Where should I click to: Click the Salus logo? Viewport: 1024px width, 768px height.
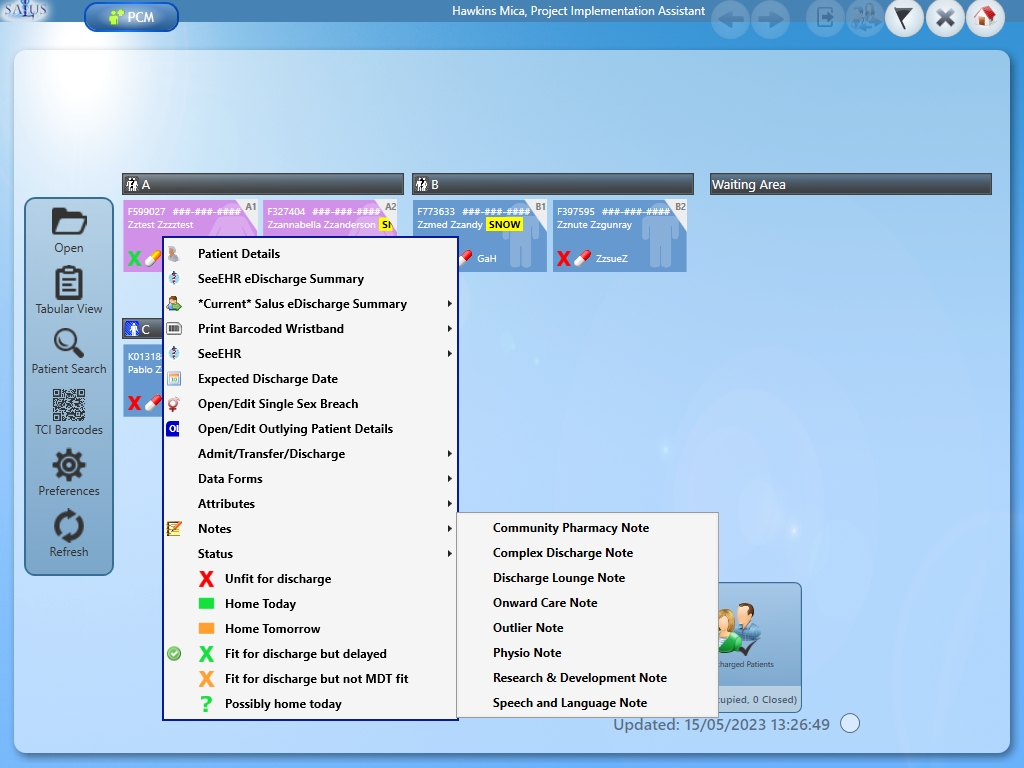25,10
